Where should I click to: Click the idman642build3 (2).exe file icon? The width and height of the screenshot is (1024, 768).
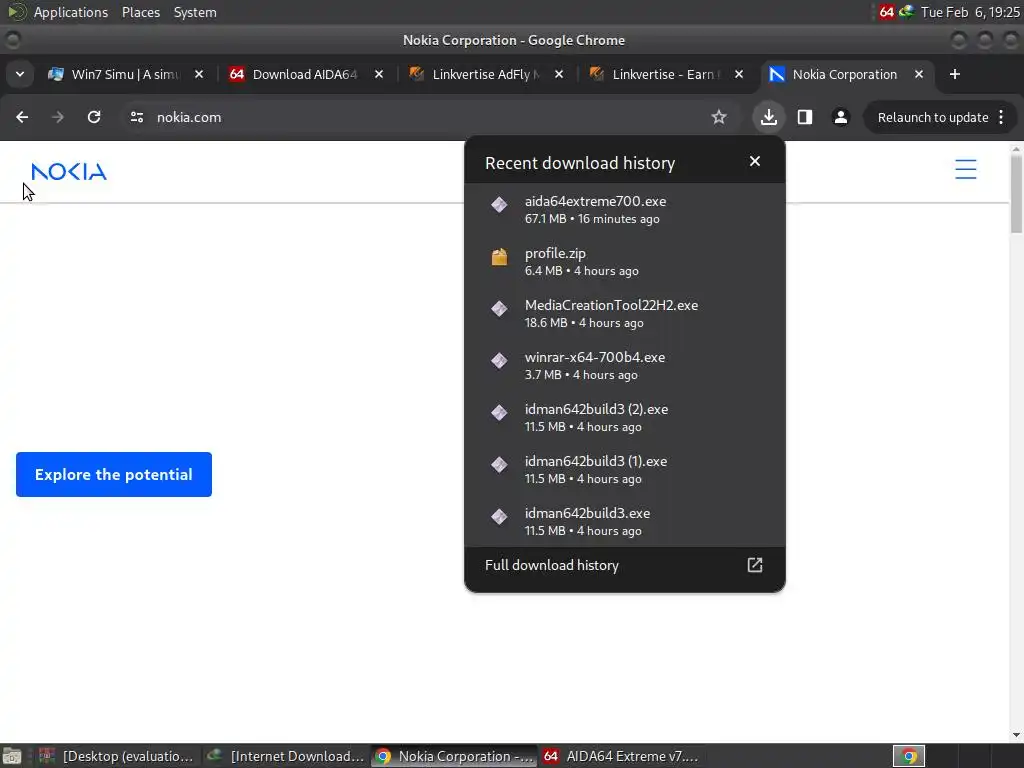(x=500, y=413)
